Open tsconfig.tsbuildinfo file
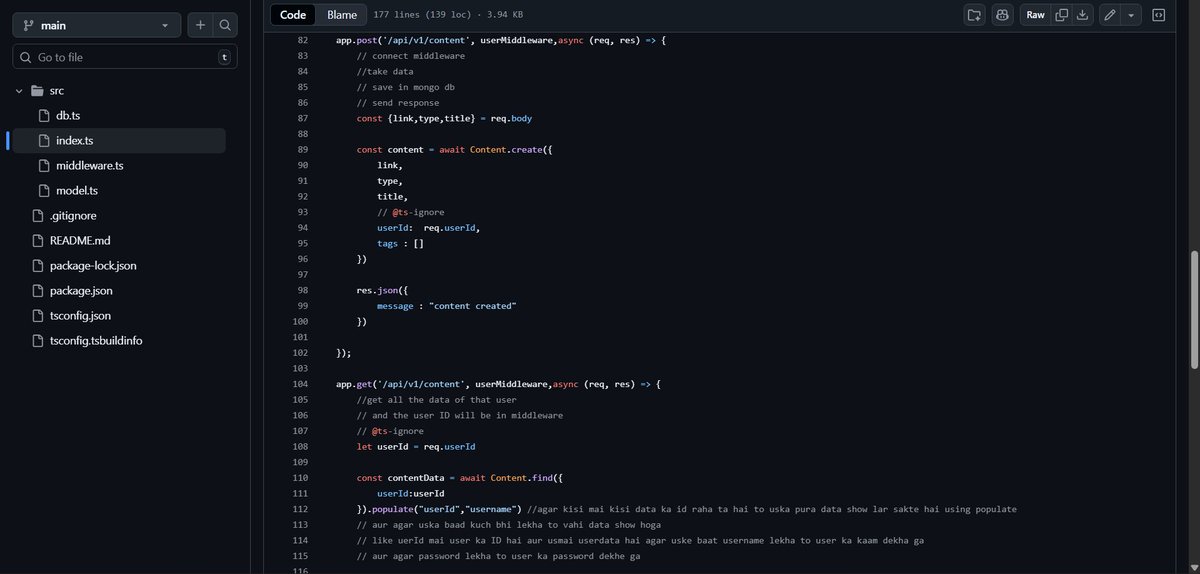The image size is (1200, 574). point(96,341)
